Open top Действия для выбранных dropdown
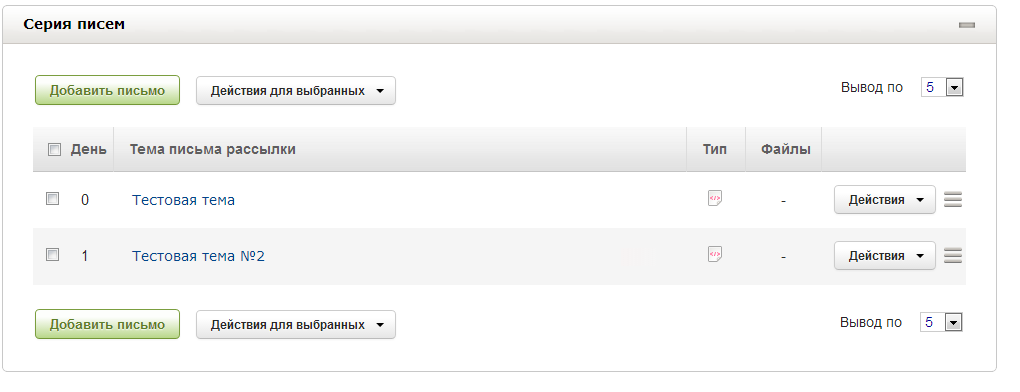The width and height of the screenshot is (1020, 392). [x=296, y=91]
